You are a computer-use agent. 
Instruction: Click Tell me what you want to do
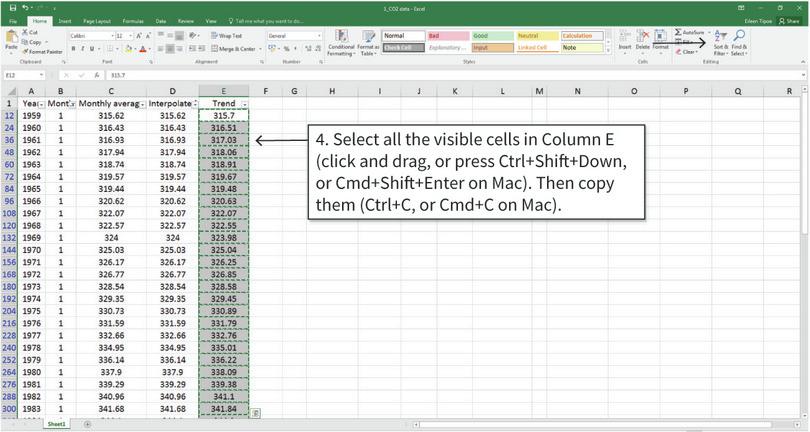(x=266, y=21)
